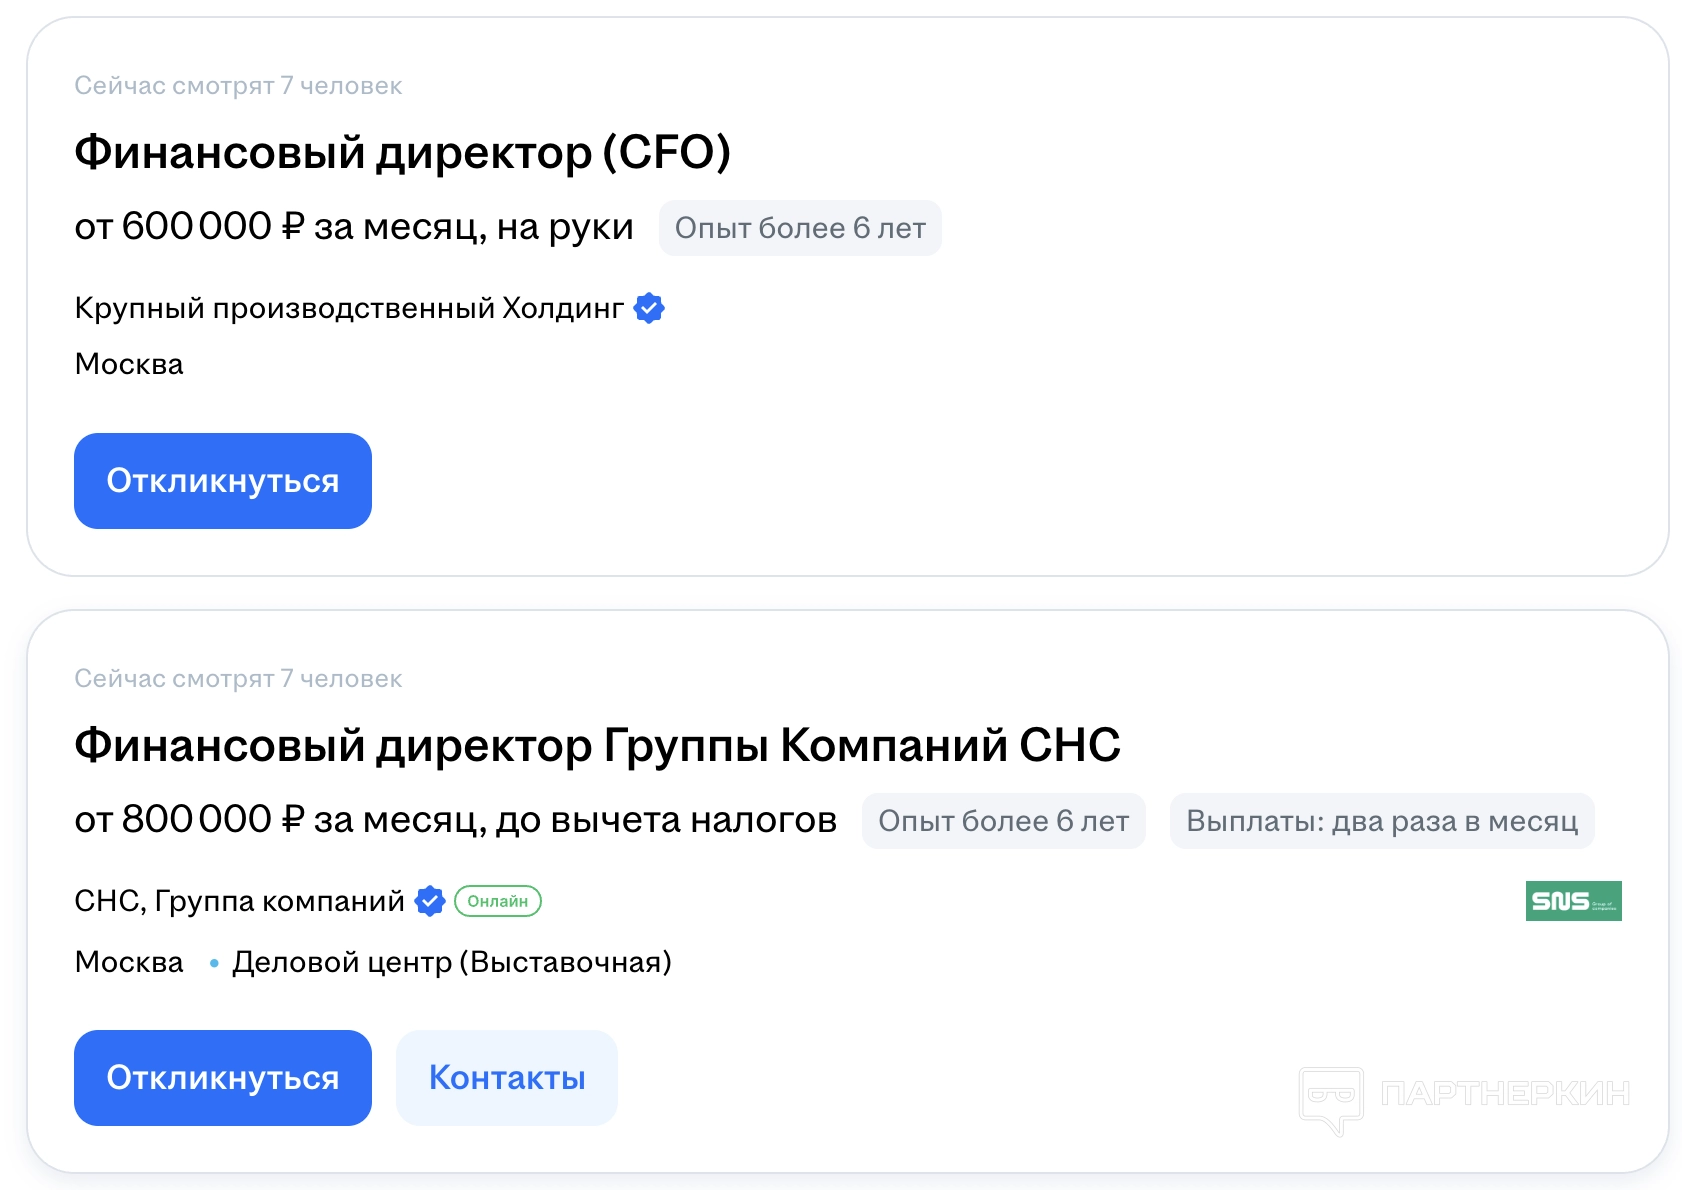Click the verified checkmark next to СНС, Группа компаний

pos(430,901)
